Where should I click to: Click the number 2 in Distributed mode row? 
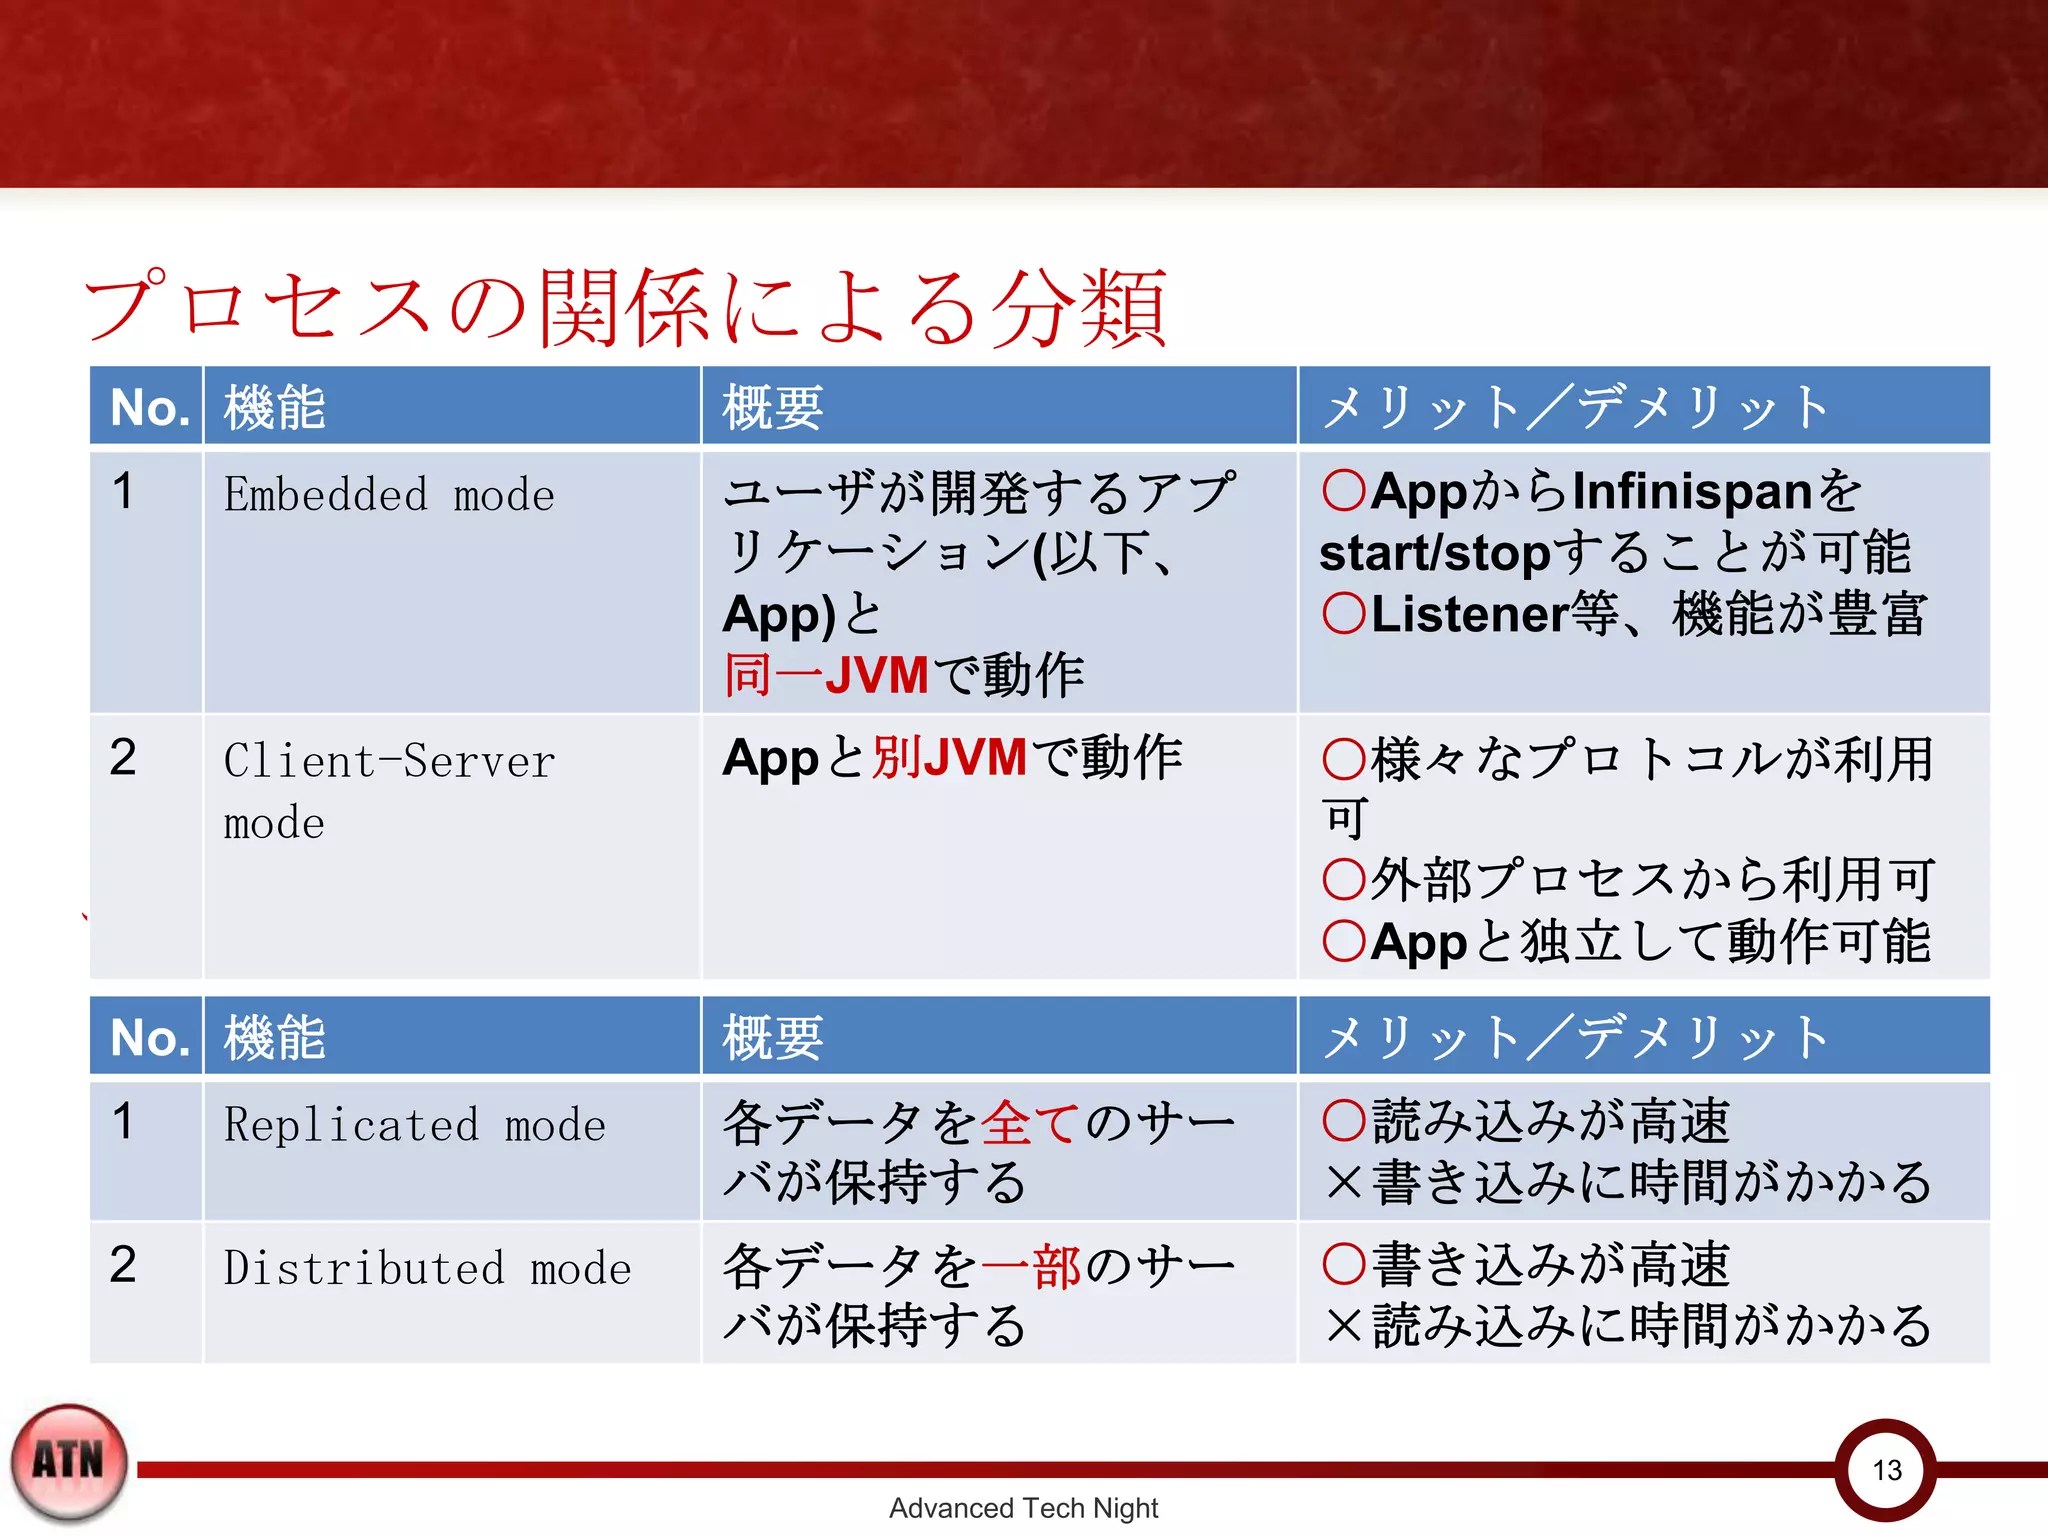coord(122,1265)
